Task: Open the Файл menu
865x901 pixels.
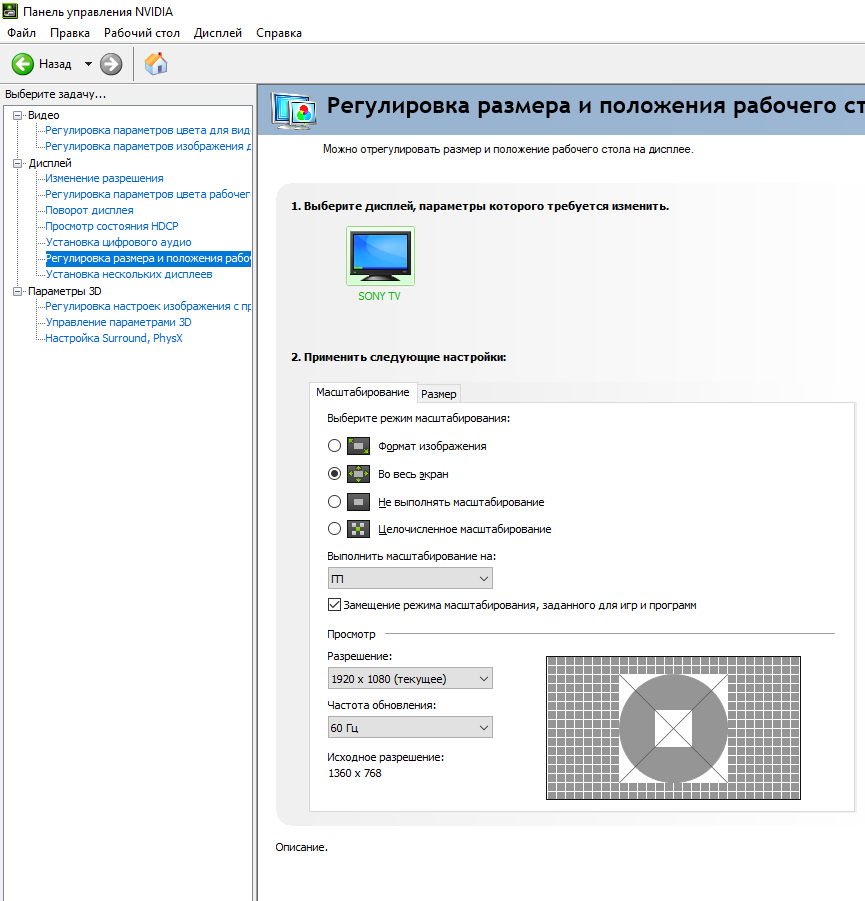Action: click(x=21, y=33)
